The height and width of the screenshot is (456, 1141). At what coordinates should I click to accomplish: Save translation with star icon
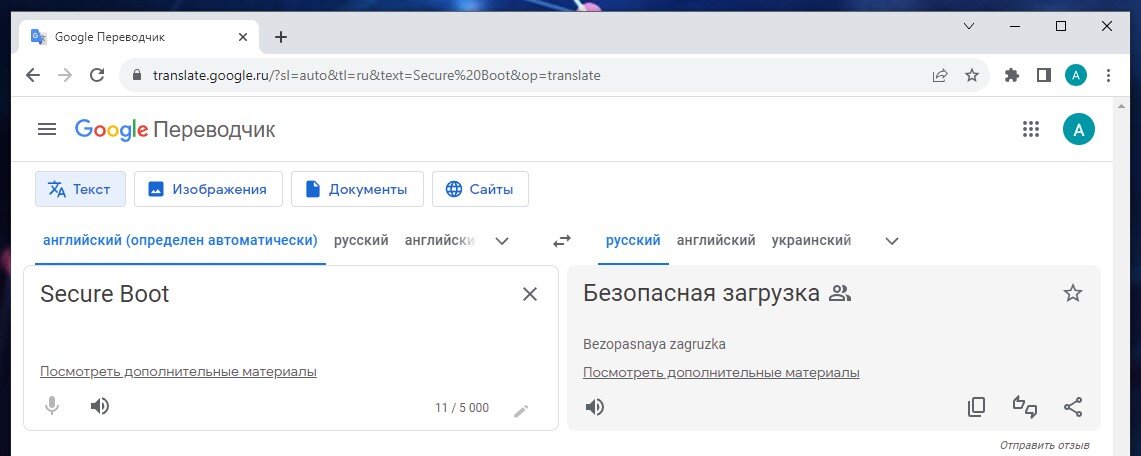point(1073,293)
